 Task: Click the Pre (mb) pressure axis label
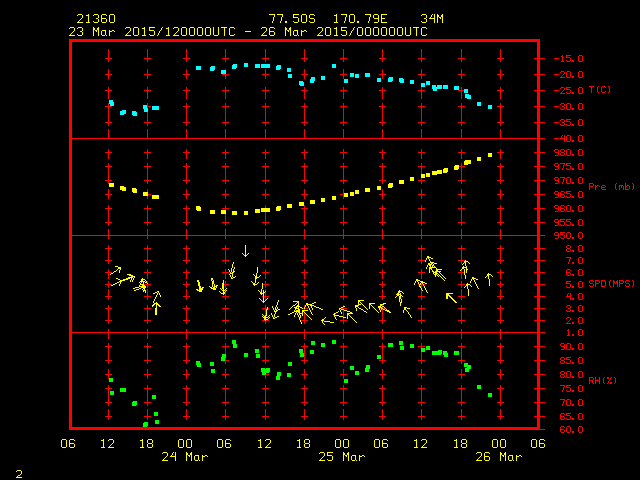tap(611, 187)
